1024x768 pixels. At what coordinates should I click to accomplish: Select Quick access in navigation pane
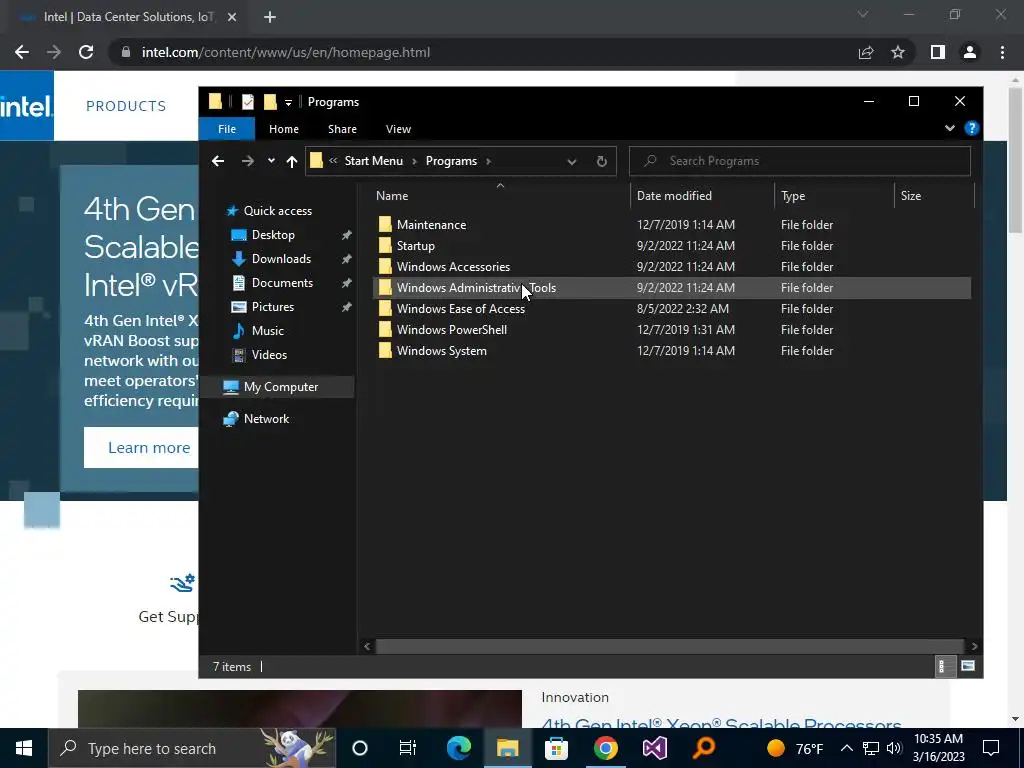point(278,211)
